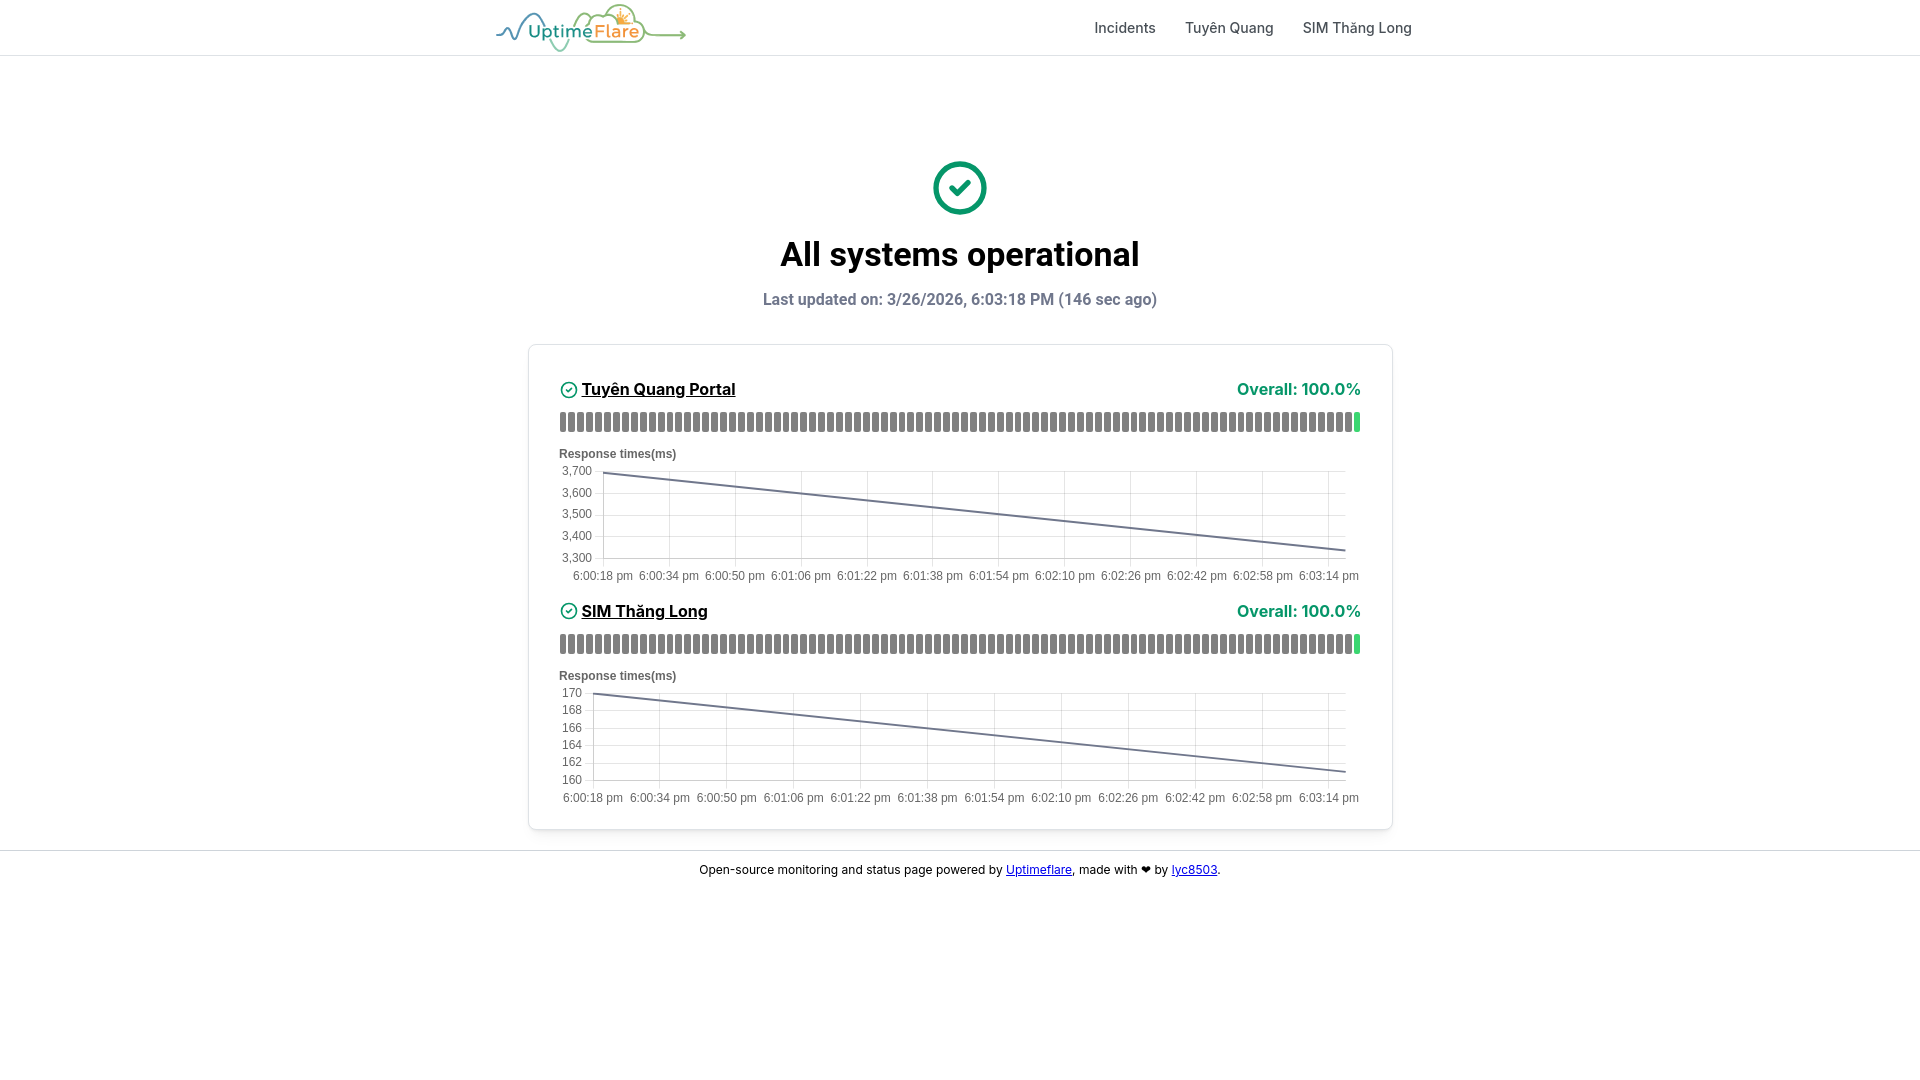Open Incidents page from navigation
Viewport: 1920px width, 1080px height.
click(x=1124, y=28)
